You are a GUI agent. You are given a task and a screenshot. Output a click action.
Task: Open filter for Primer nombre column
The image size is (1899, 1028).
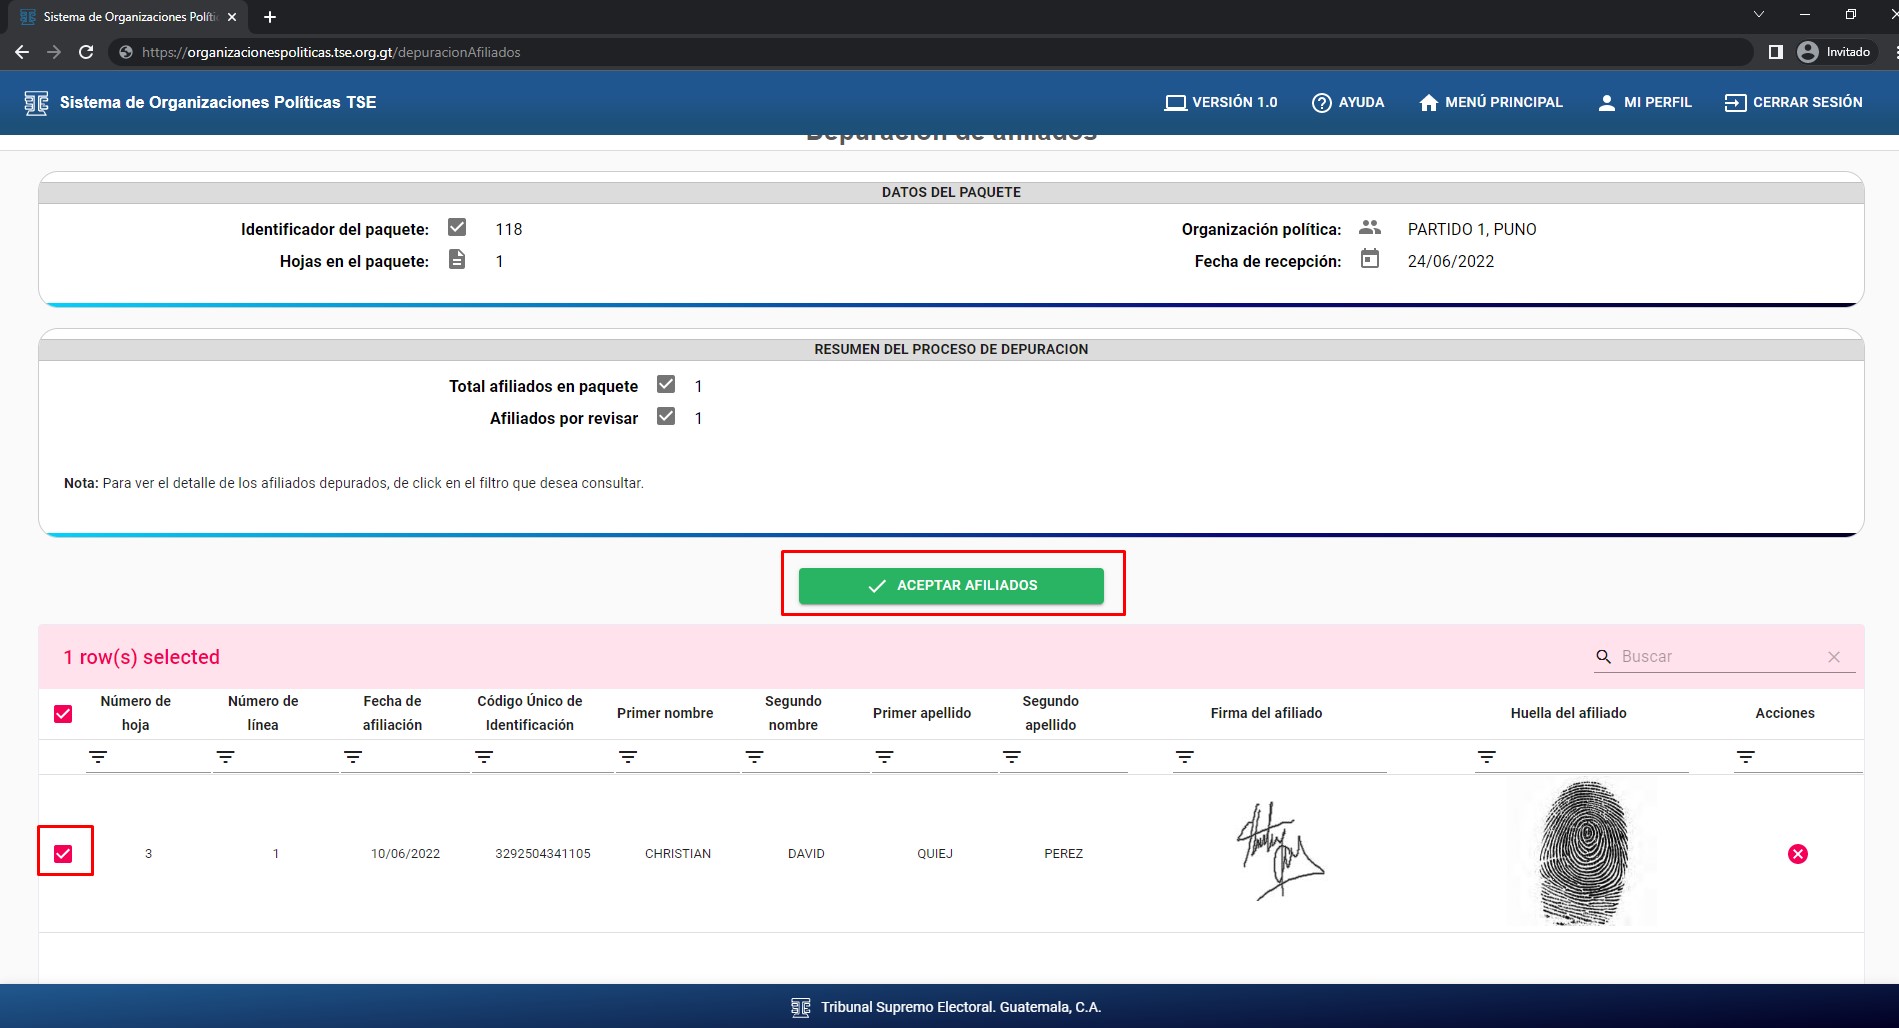(628, 757)
